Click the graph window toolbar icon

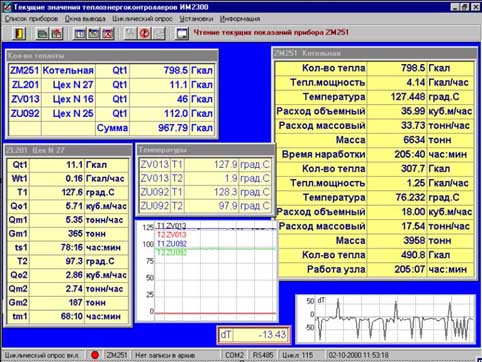tap(94, 33)
